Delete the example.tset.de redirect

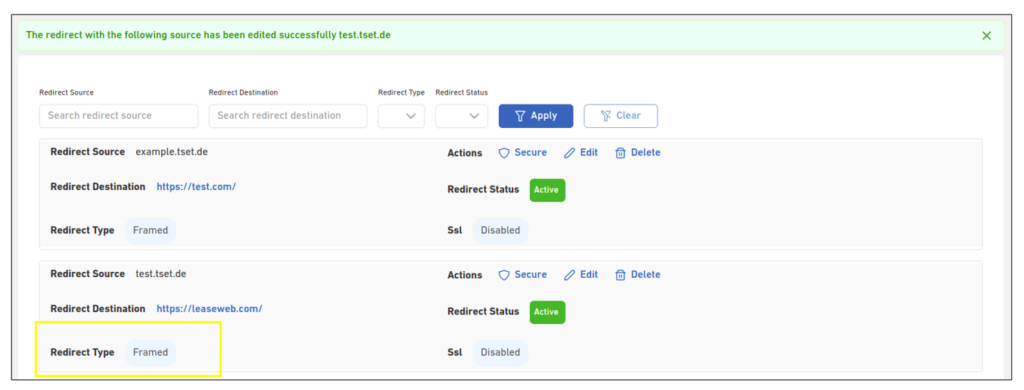click(x=637, y=152)
